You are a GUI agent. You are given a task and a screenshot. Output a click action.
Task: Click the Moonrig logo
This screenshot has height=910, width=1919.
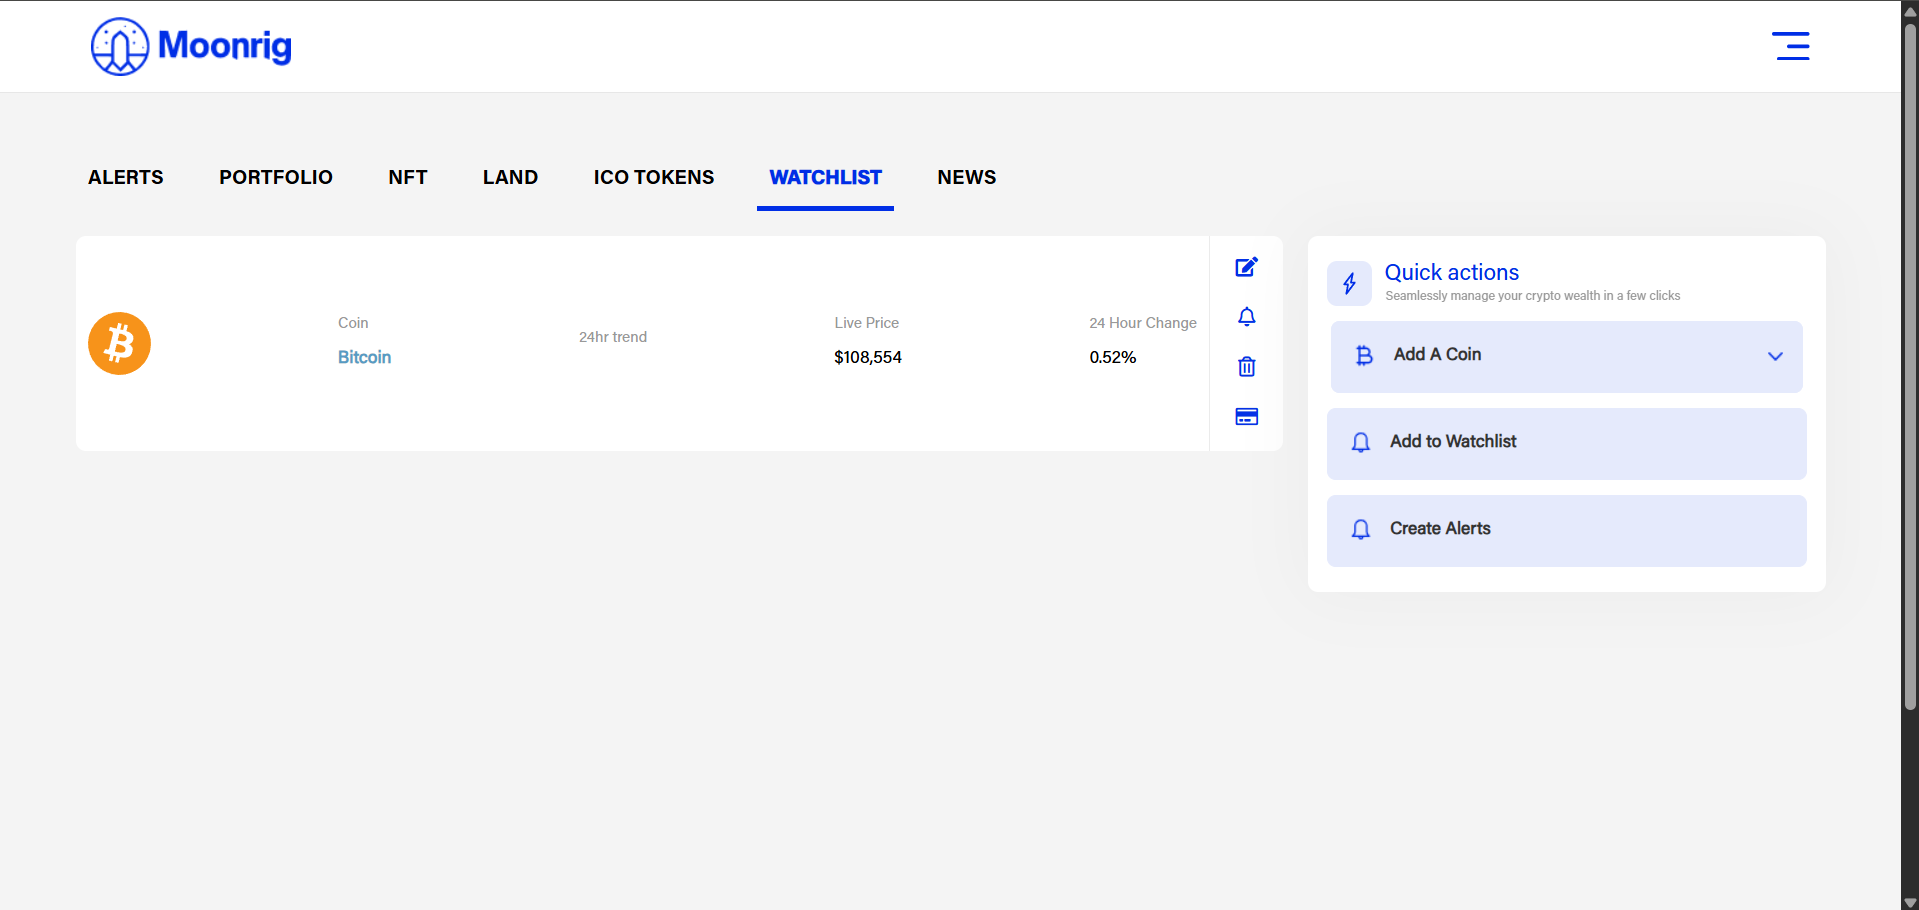click(191, 46)
